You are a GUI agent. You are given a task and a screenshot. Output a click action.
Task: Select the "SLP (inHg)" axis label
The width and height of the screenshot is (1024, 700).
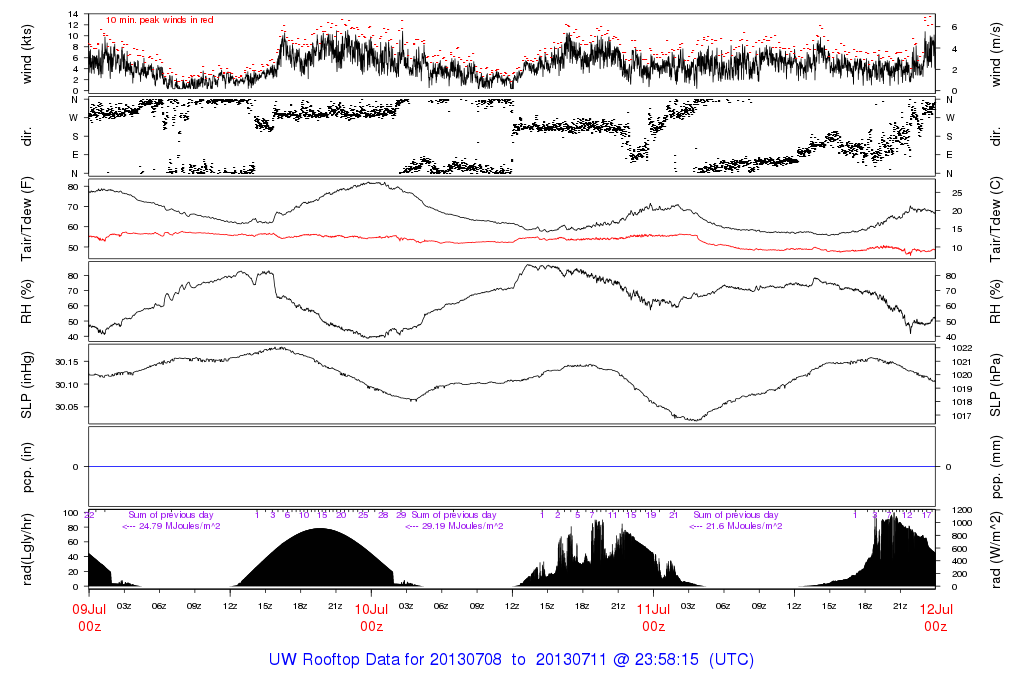point(27,385)
